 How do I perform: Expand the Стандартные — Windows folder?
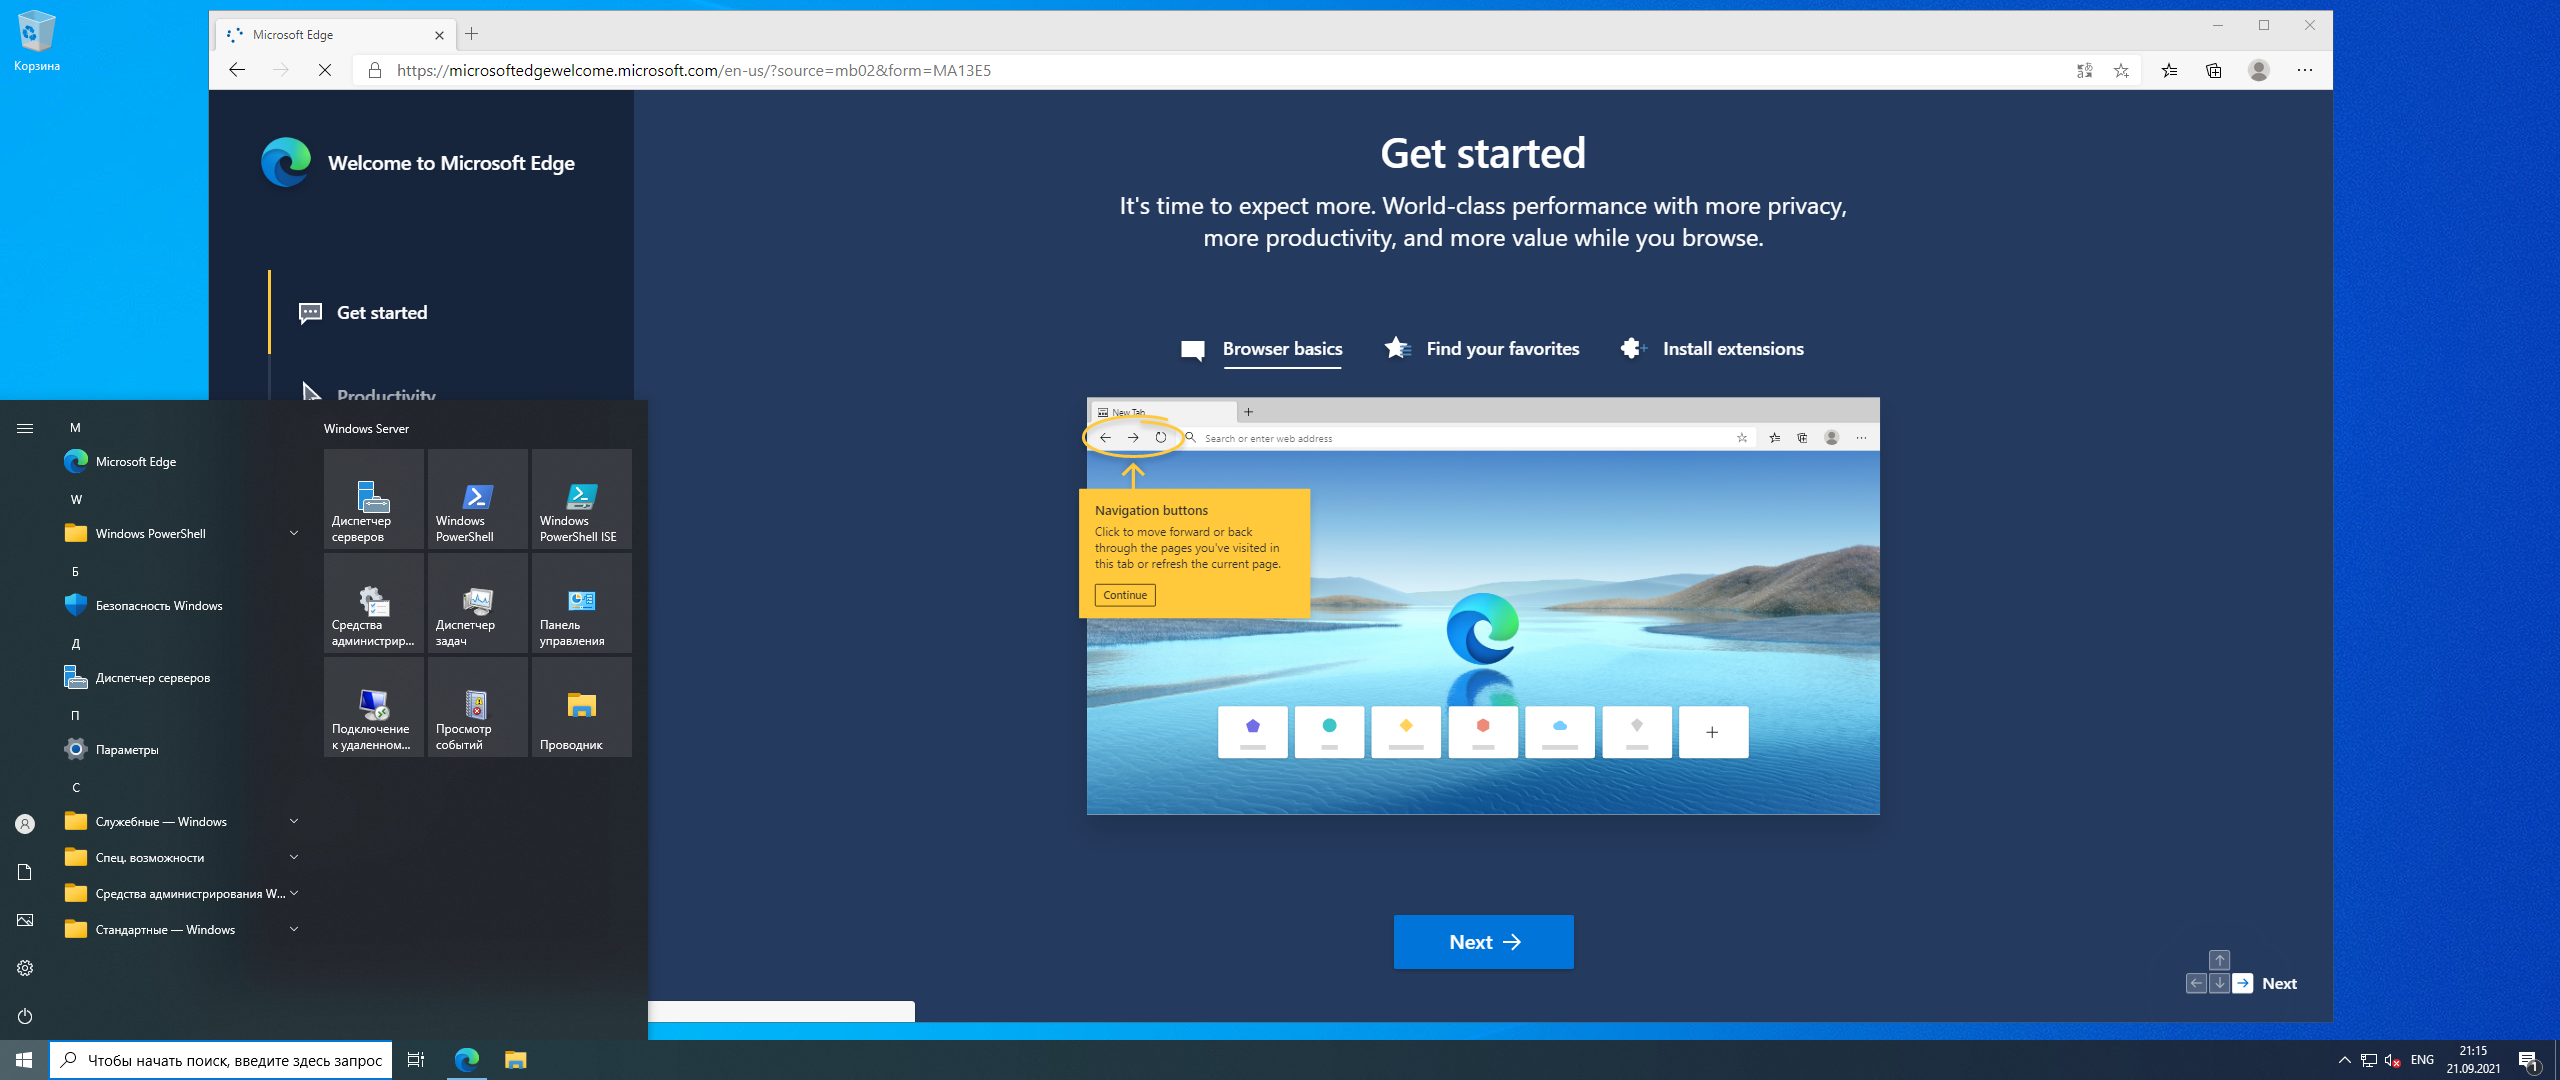point(180,929)
